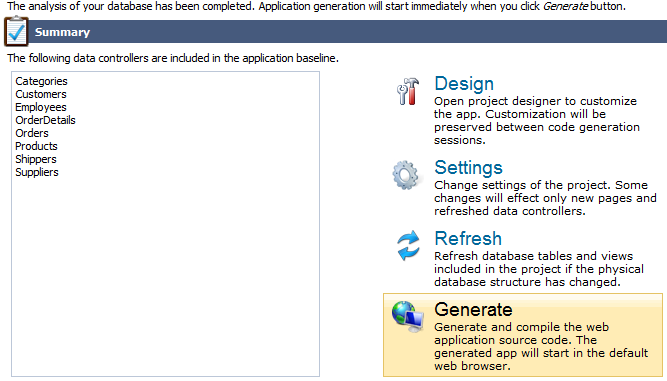The image size is (667, 381).
Task: Click the gear Settings icon
Action: click(405, 175)
